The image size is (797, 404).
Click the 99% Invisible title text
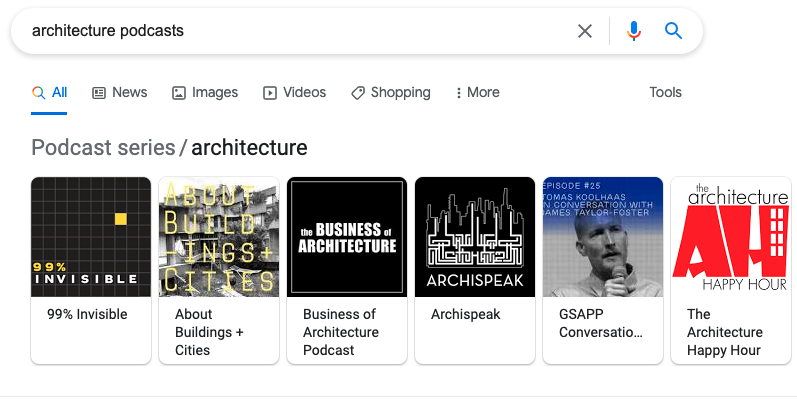point(87,314)
